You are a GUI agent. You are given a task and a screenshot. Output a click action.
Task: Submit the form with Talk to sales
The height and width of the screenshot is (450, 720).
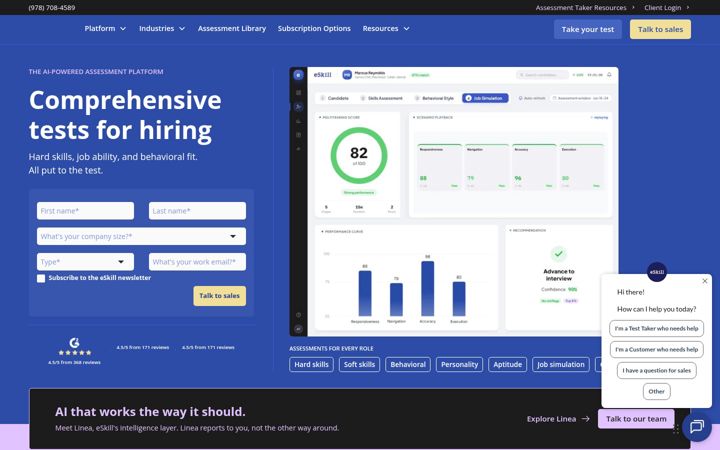(x=219, y=296)
